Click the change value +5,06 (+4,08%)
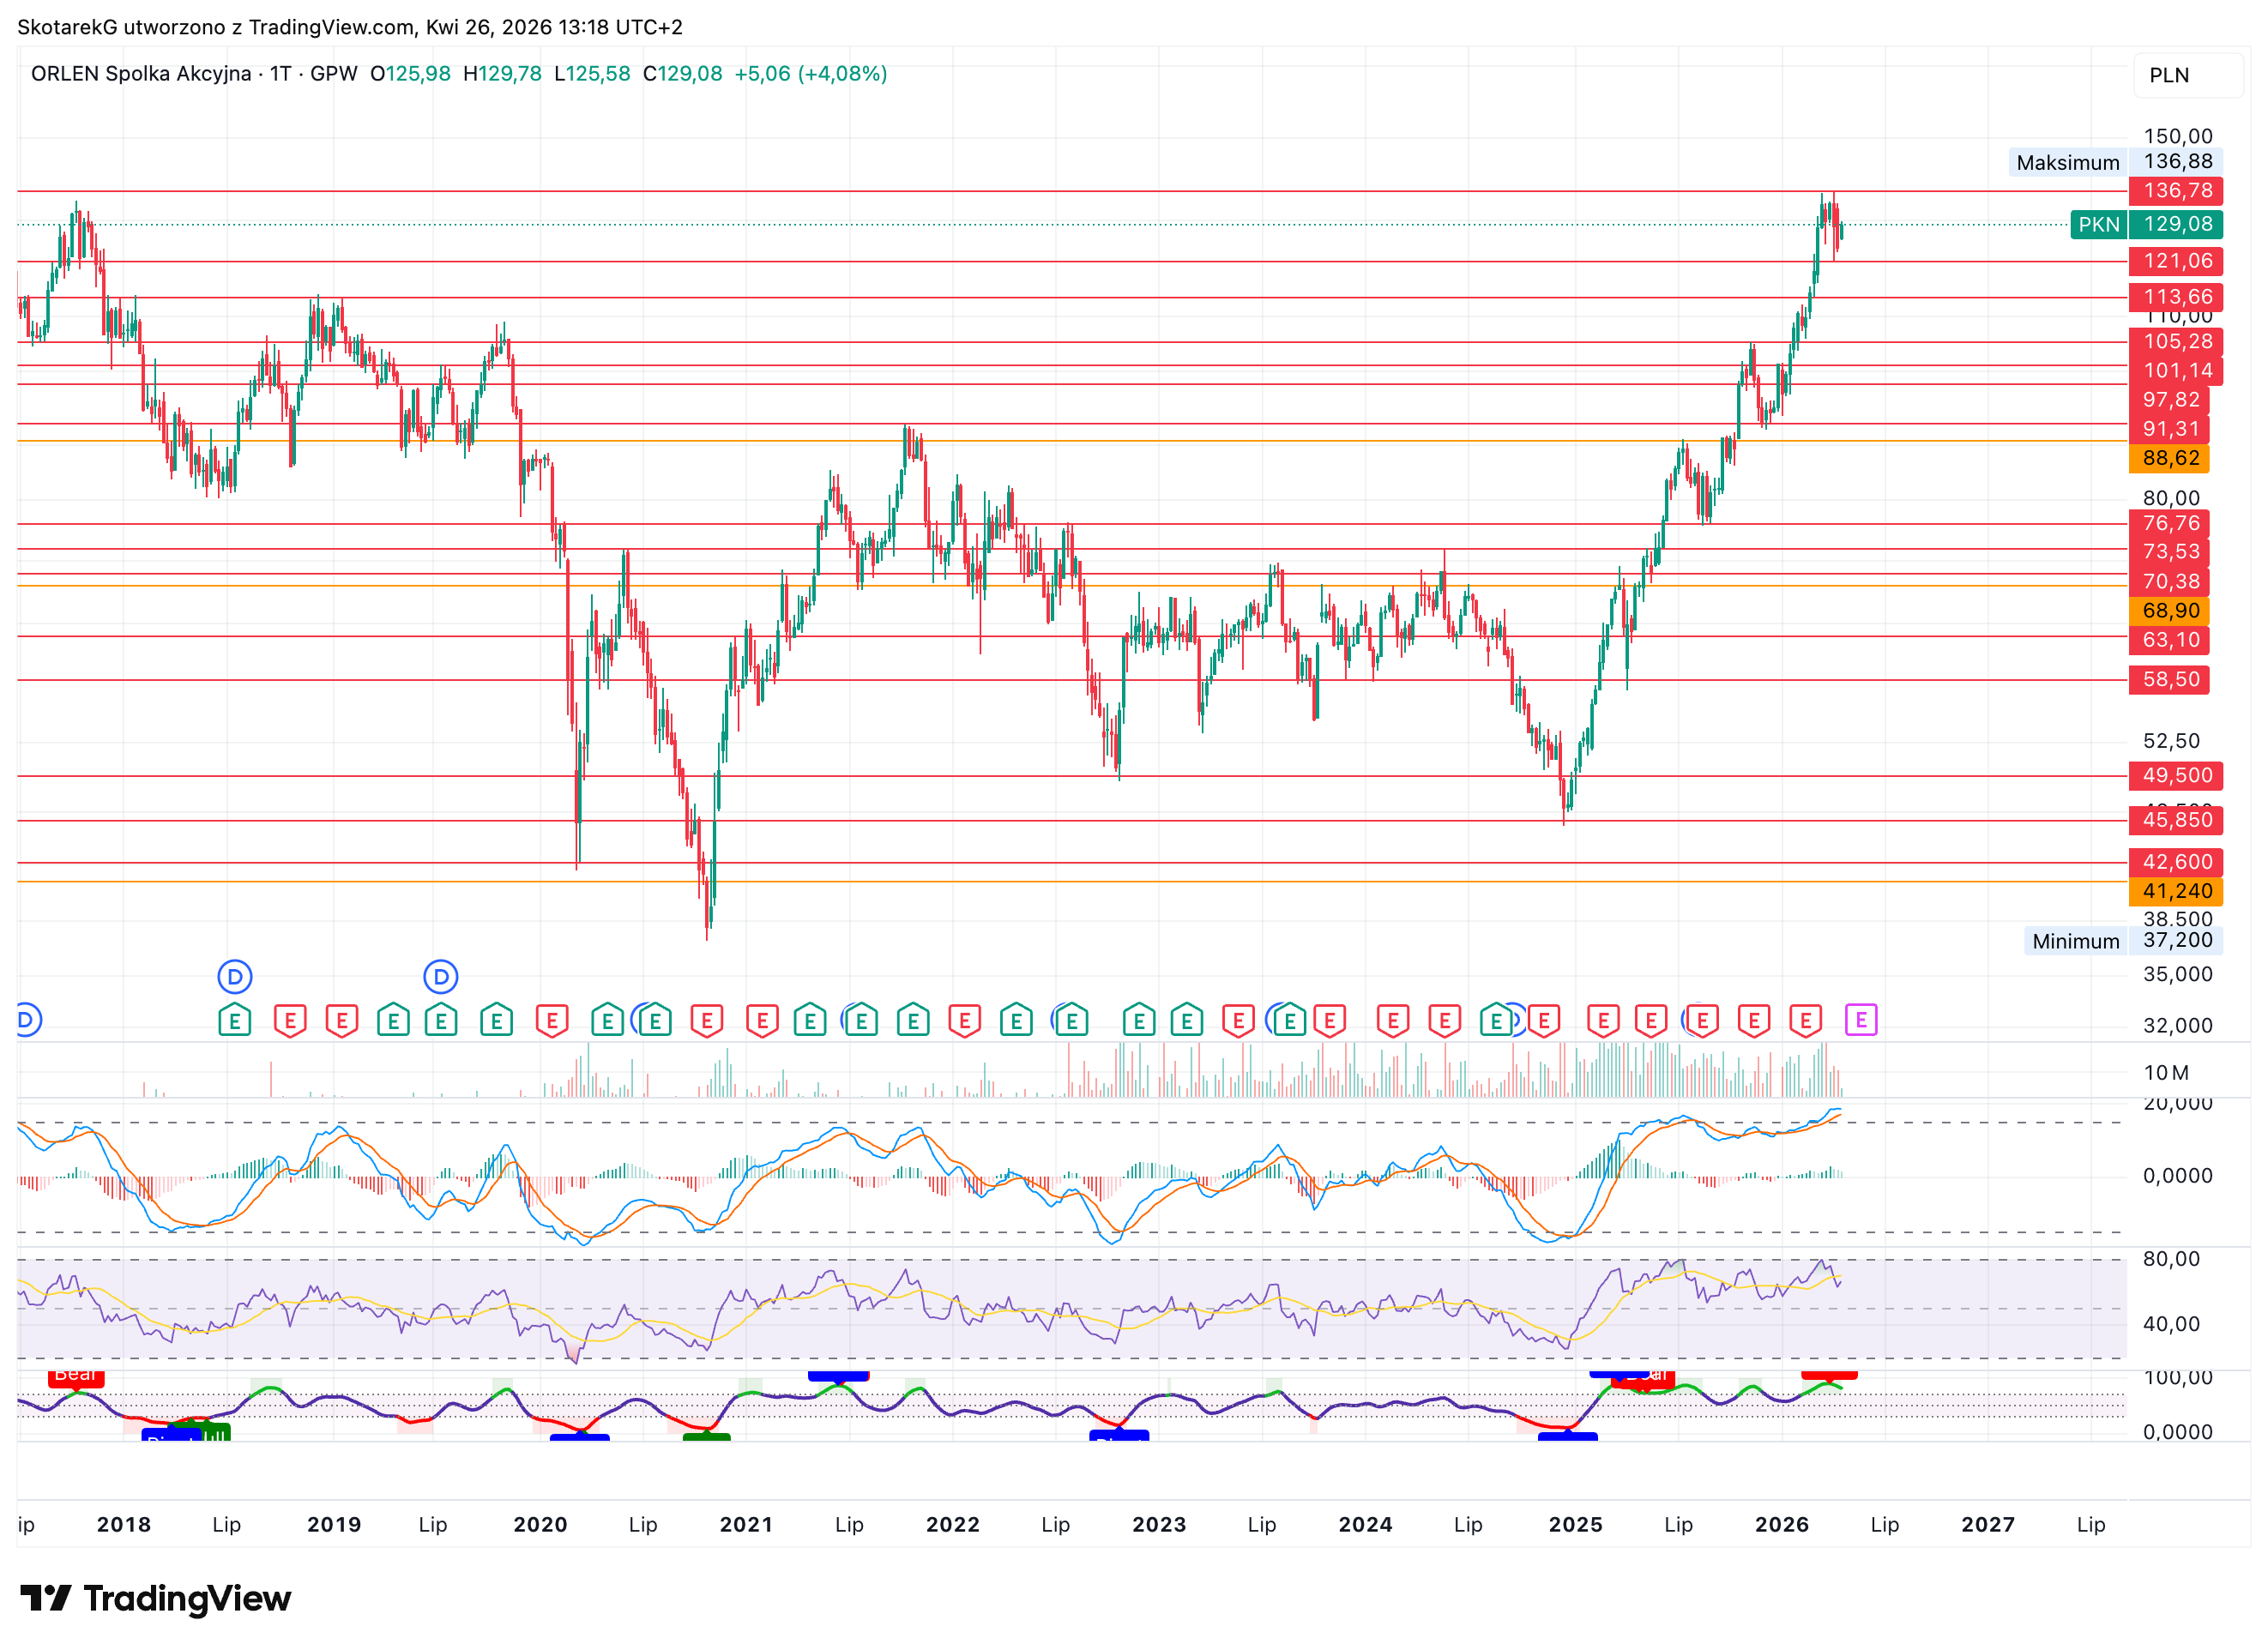2268x1650 pixels. click(811, 74)
